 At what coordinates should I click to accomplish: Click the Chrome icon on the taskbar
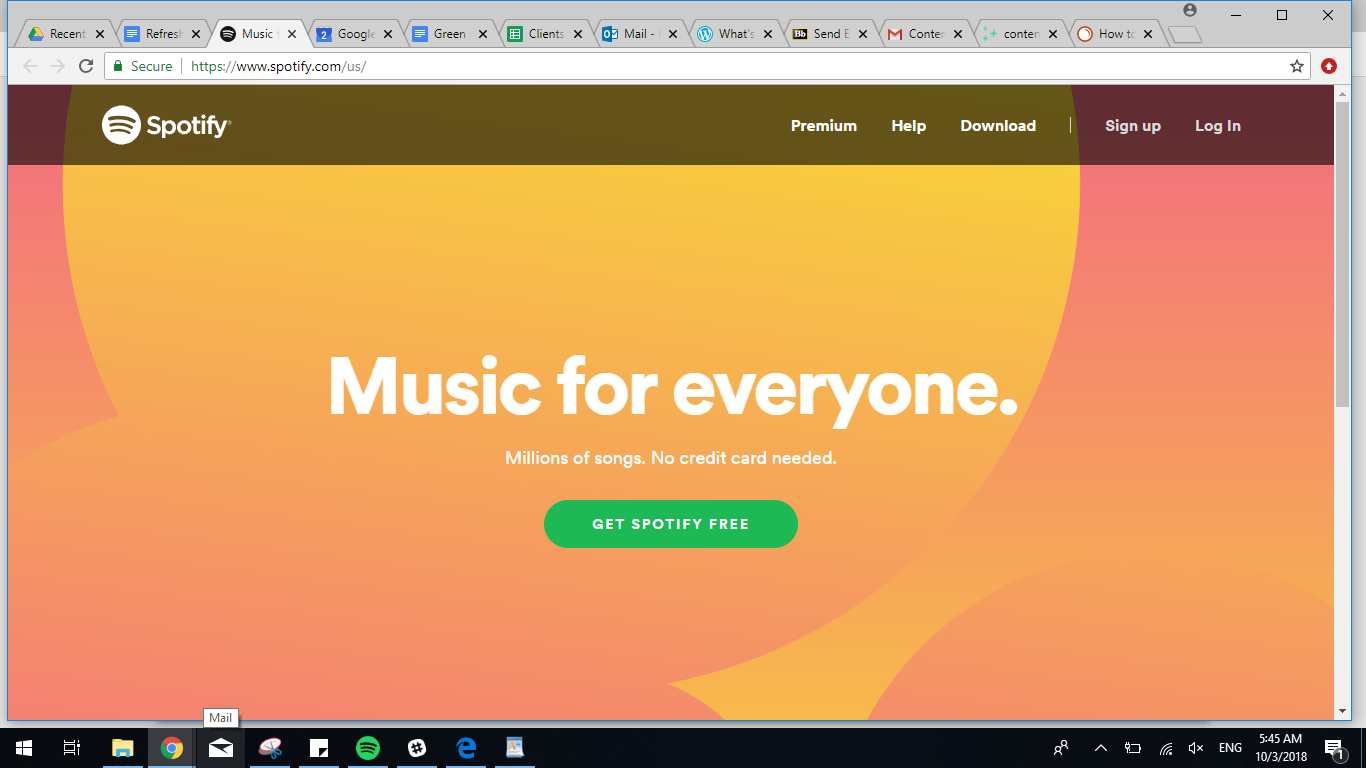[172, 748]
